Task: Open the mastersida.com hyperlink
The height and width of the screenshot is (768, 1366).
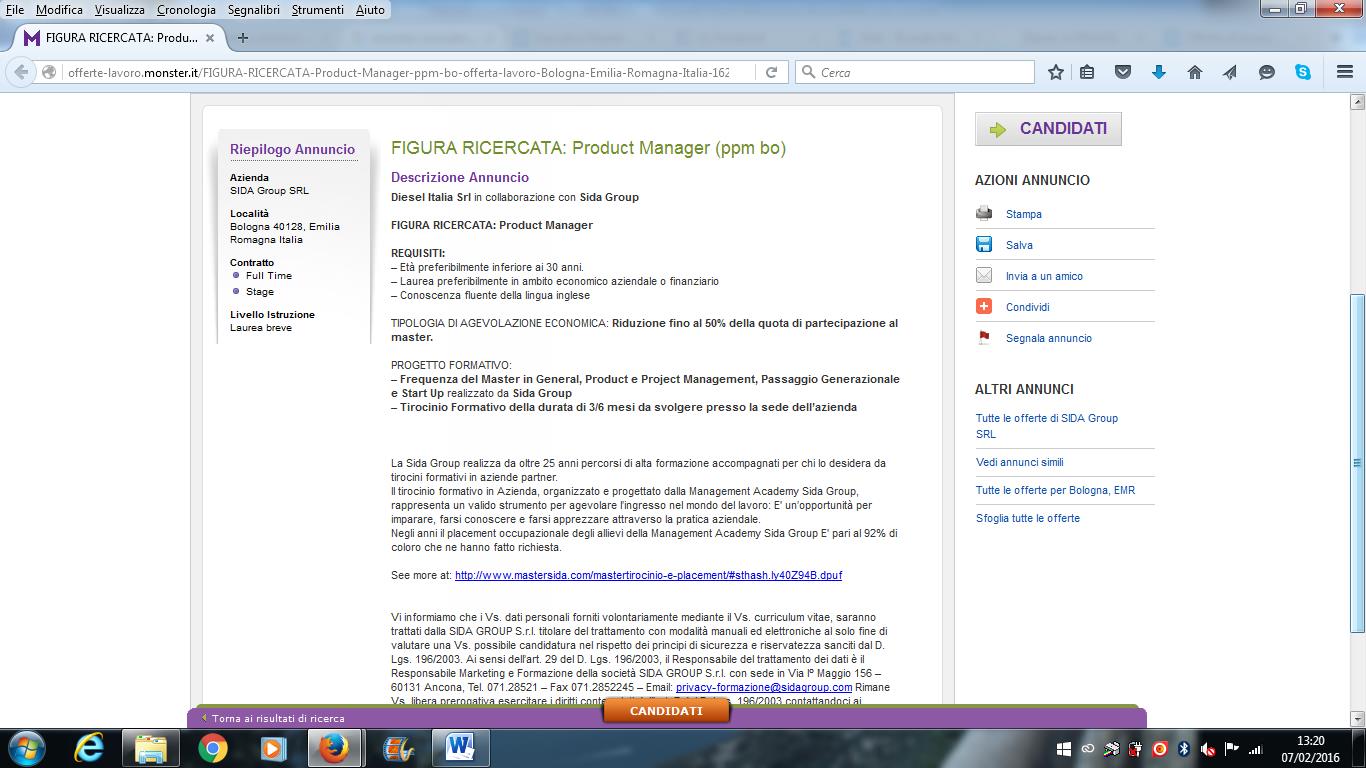Action: click(649, 575)
